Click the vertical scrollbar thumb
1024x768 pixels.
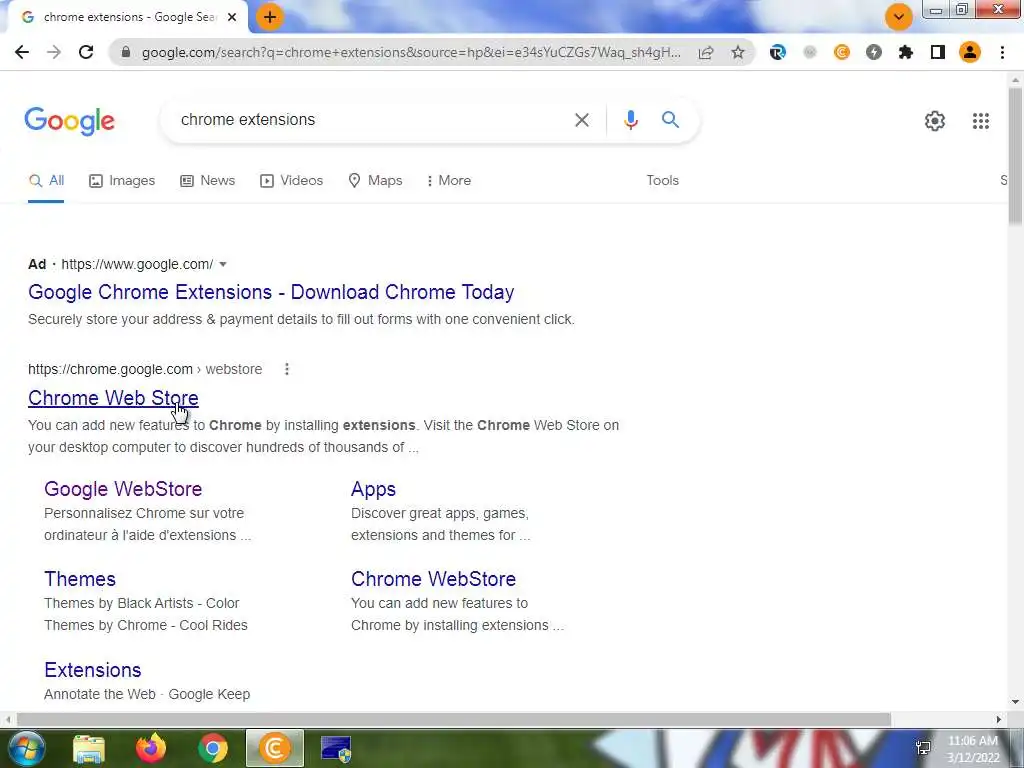tap(1015, 157)
